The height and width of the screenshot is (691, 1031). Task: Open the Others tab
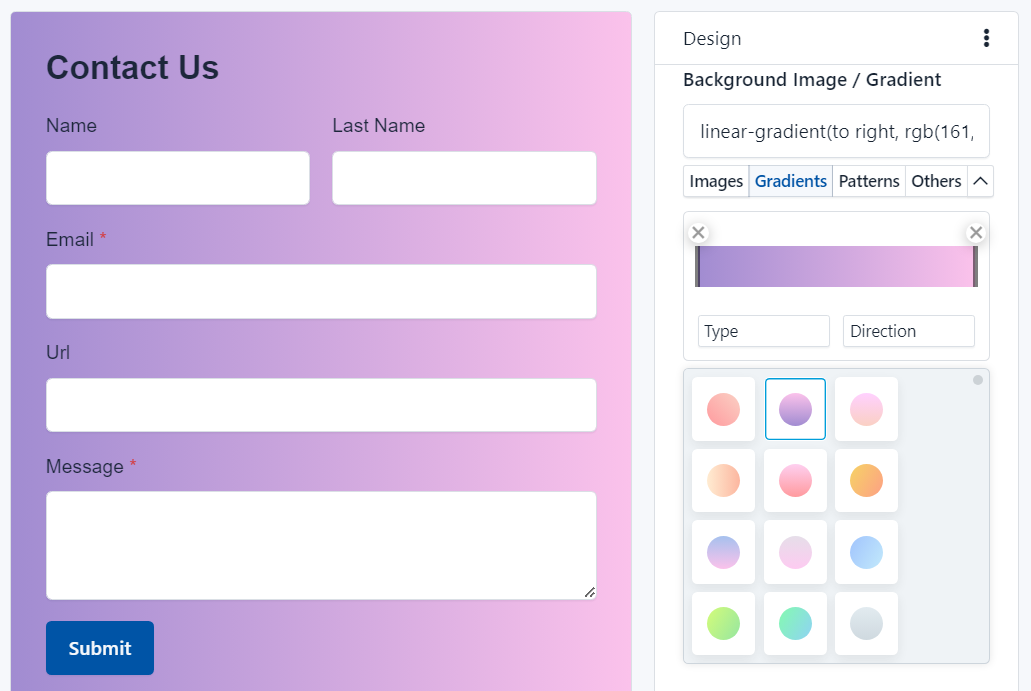(x=936, y=181)
